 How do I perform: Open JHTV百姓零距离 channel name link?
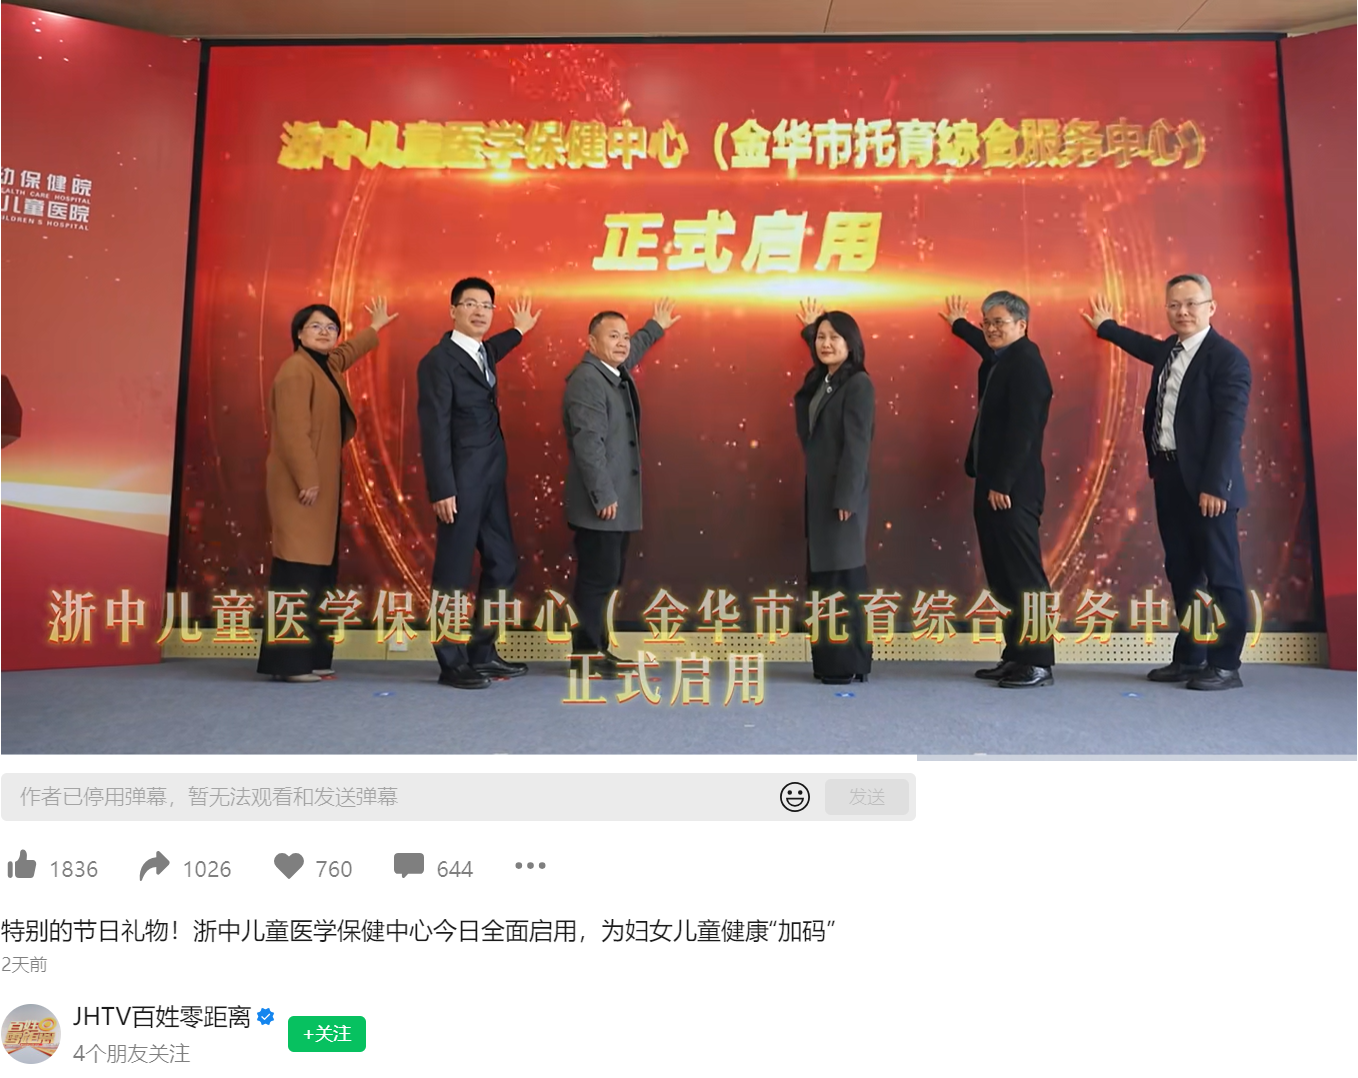tap(162, 1017)
